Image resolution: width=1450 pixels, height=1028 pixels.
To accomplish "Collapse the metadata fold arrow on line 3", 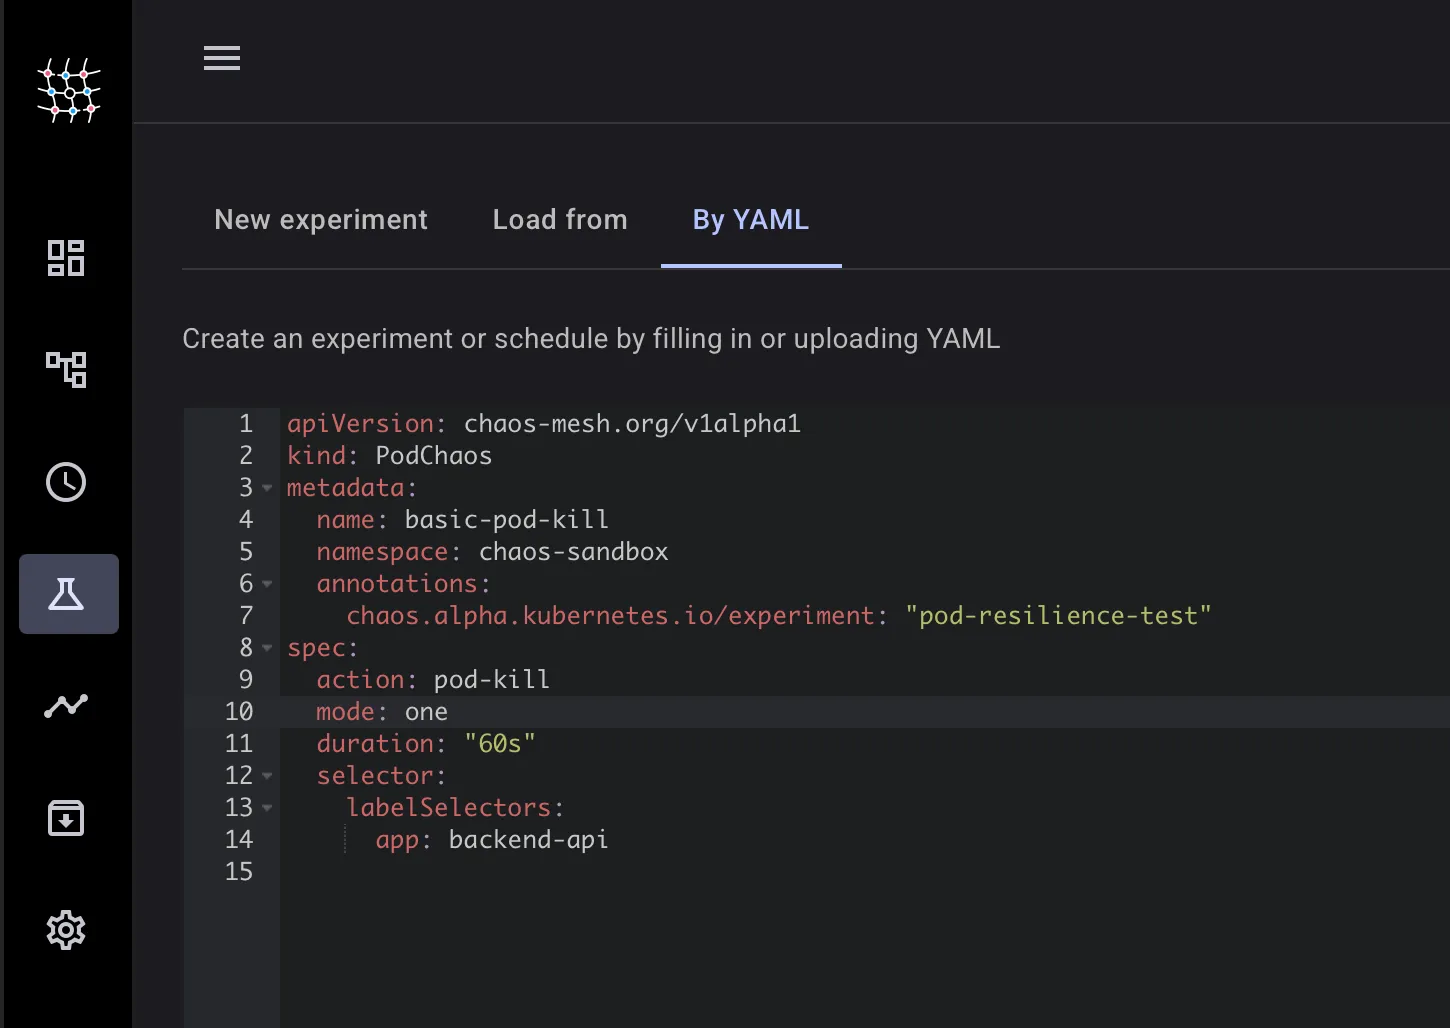I will [x=267, y=488].
